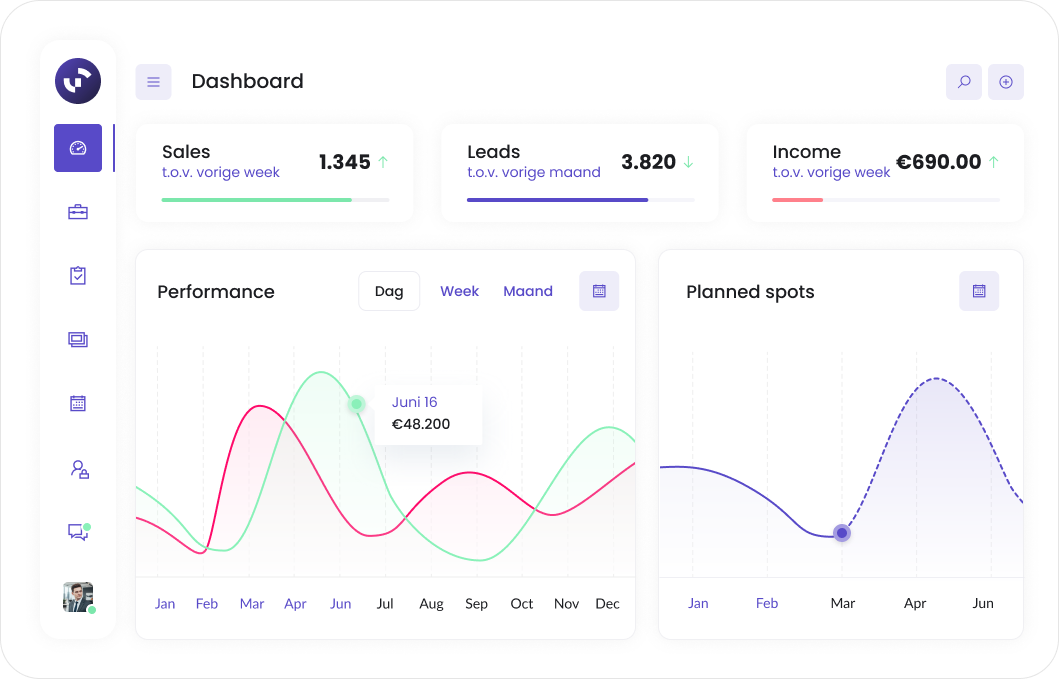Click the user lock icon in sidebar
The width and height of the screenshot is (1059, 679).
tap(79, 468)
